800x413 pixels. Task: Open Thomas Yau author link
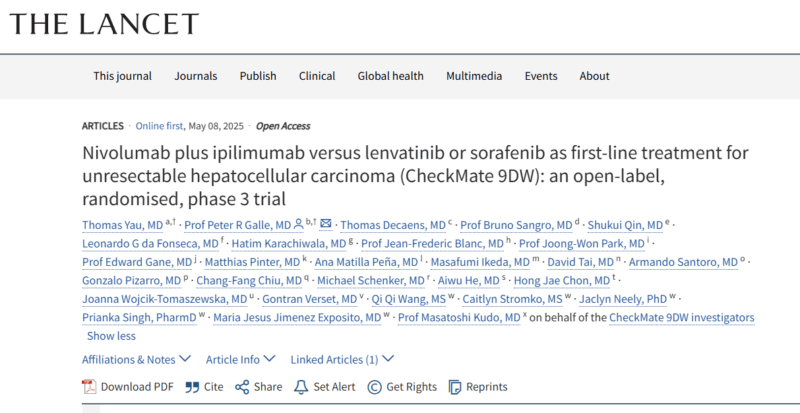pyautogui.click(x=121, y=223)
